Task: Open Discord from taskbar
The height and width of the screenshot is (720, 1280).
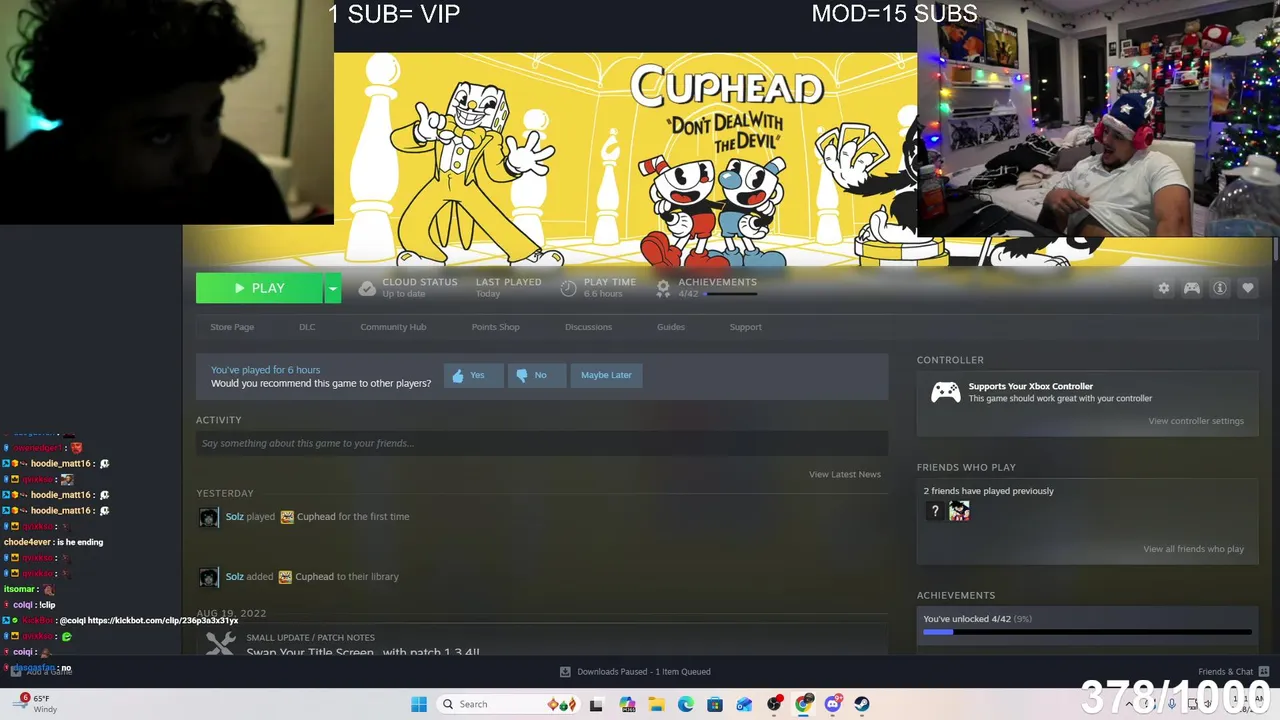Action: coord(833,704)
